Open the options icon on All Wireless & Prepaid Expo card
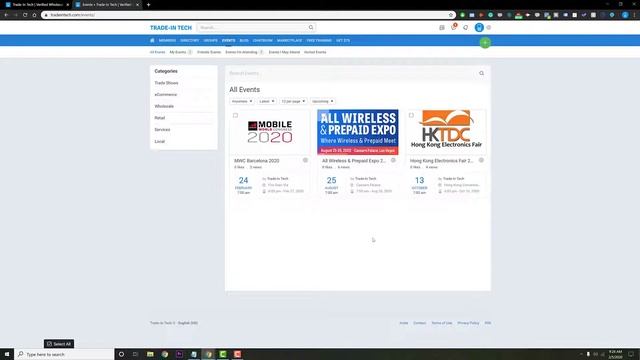Viewport: 640px width, 360px height. [393, 160]
